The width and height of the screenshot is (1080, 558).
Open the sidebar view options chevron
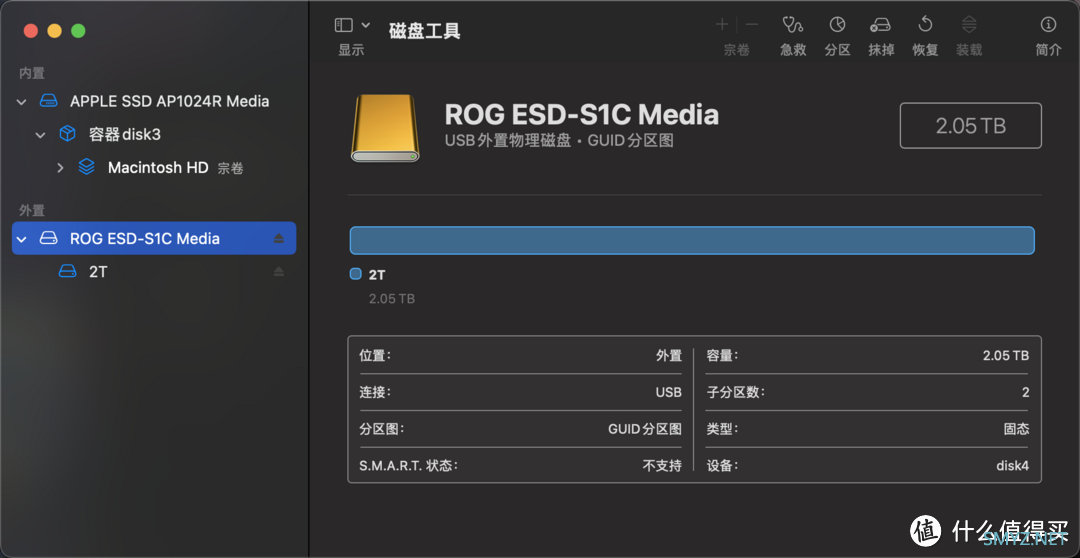[366, 25]
